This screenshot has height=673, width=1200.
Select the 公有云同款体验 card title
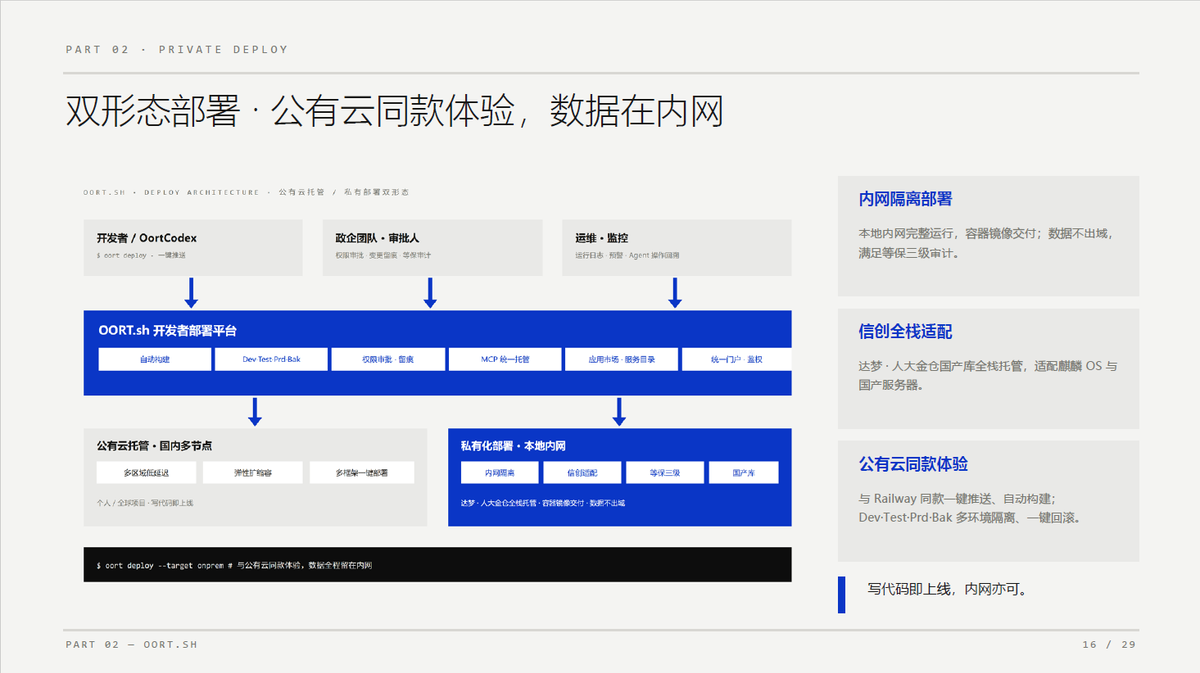(913, 464)
